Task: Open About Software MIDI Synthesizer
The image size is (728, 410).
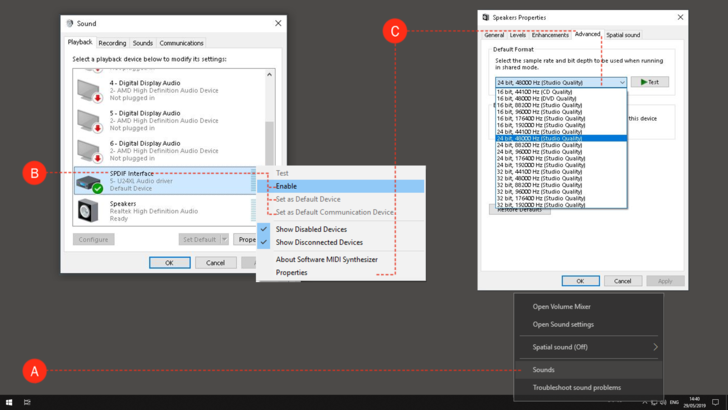Action: coord(341,260)
